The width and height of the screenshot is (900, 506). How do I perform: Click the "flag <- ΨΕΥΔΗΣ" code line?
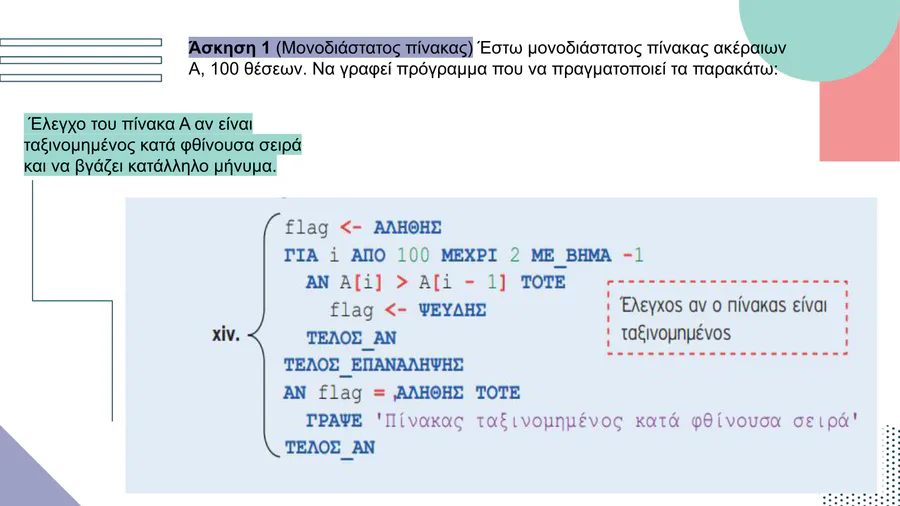point(408,310)
